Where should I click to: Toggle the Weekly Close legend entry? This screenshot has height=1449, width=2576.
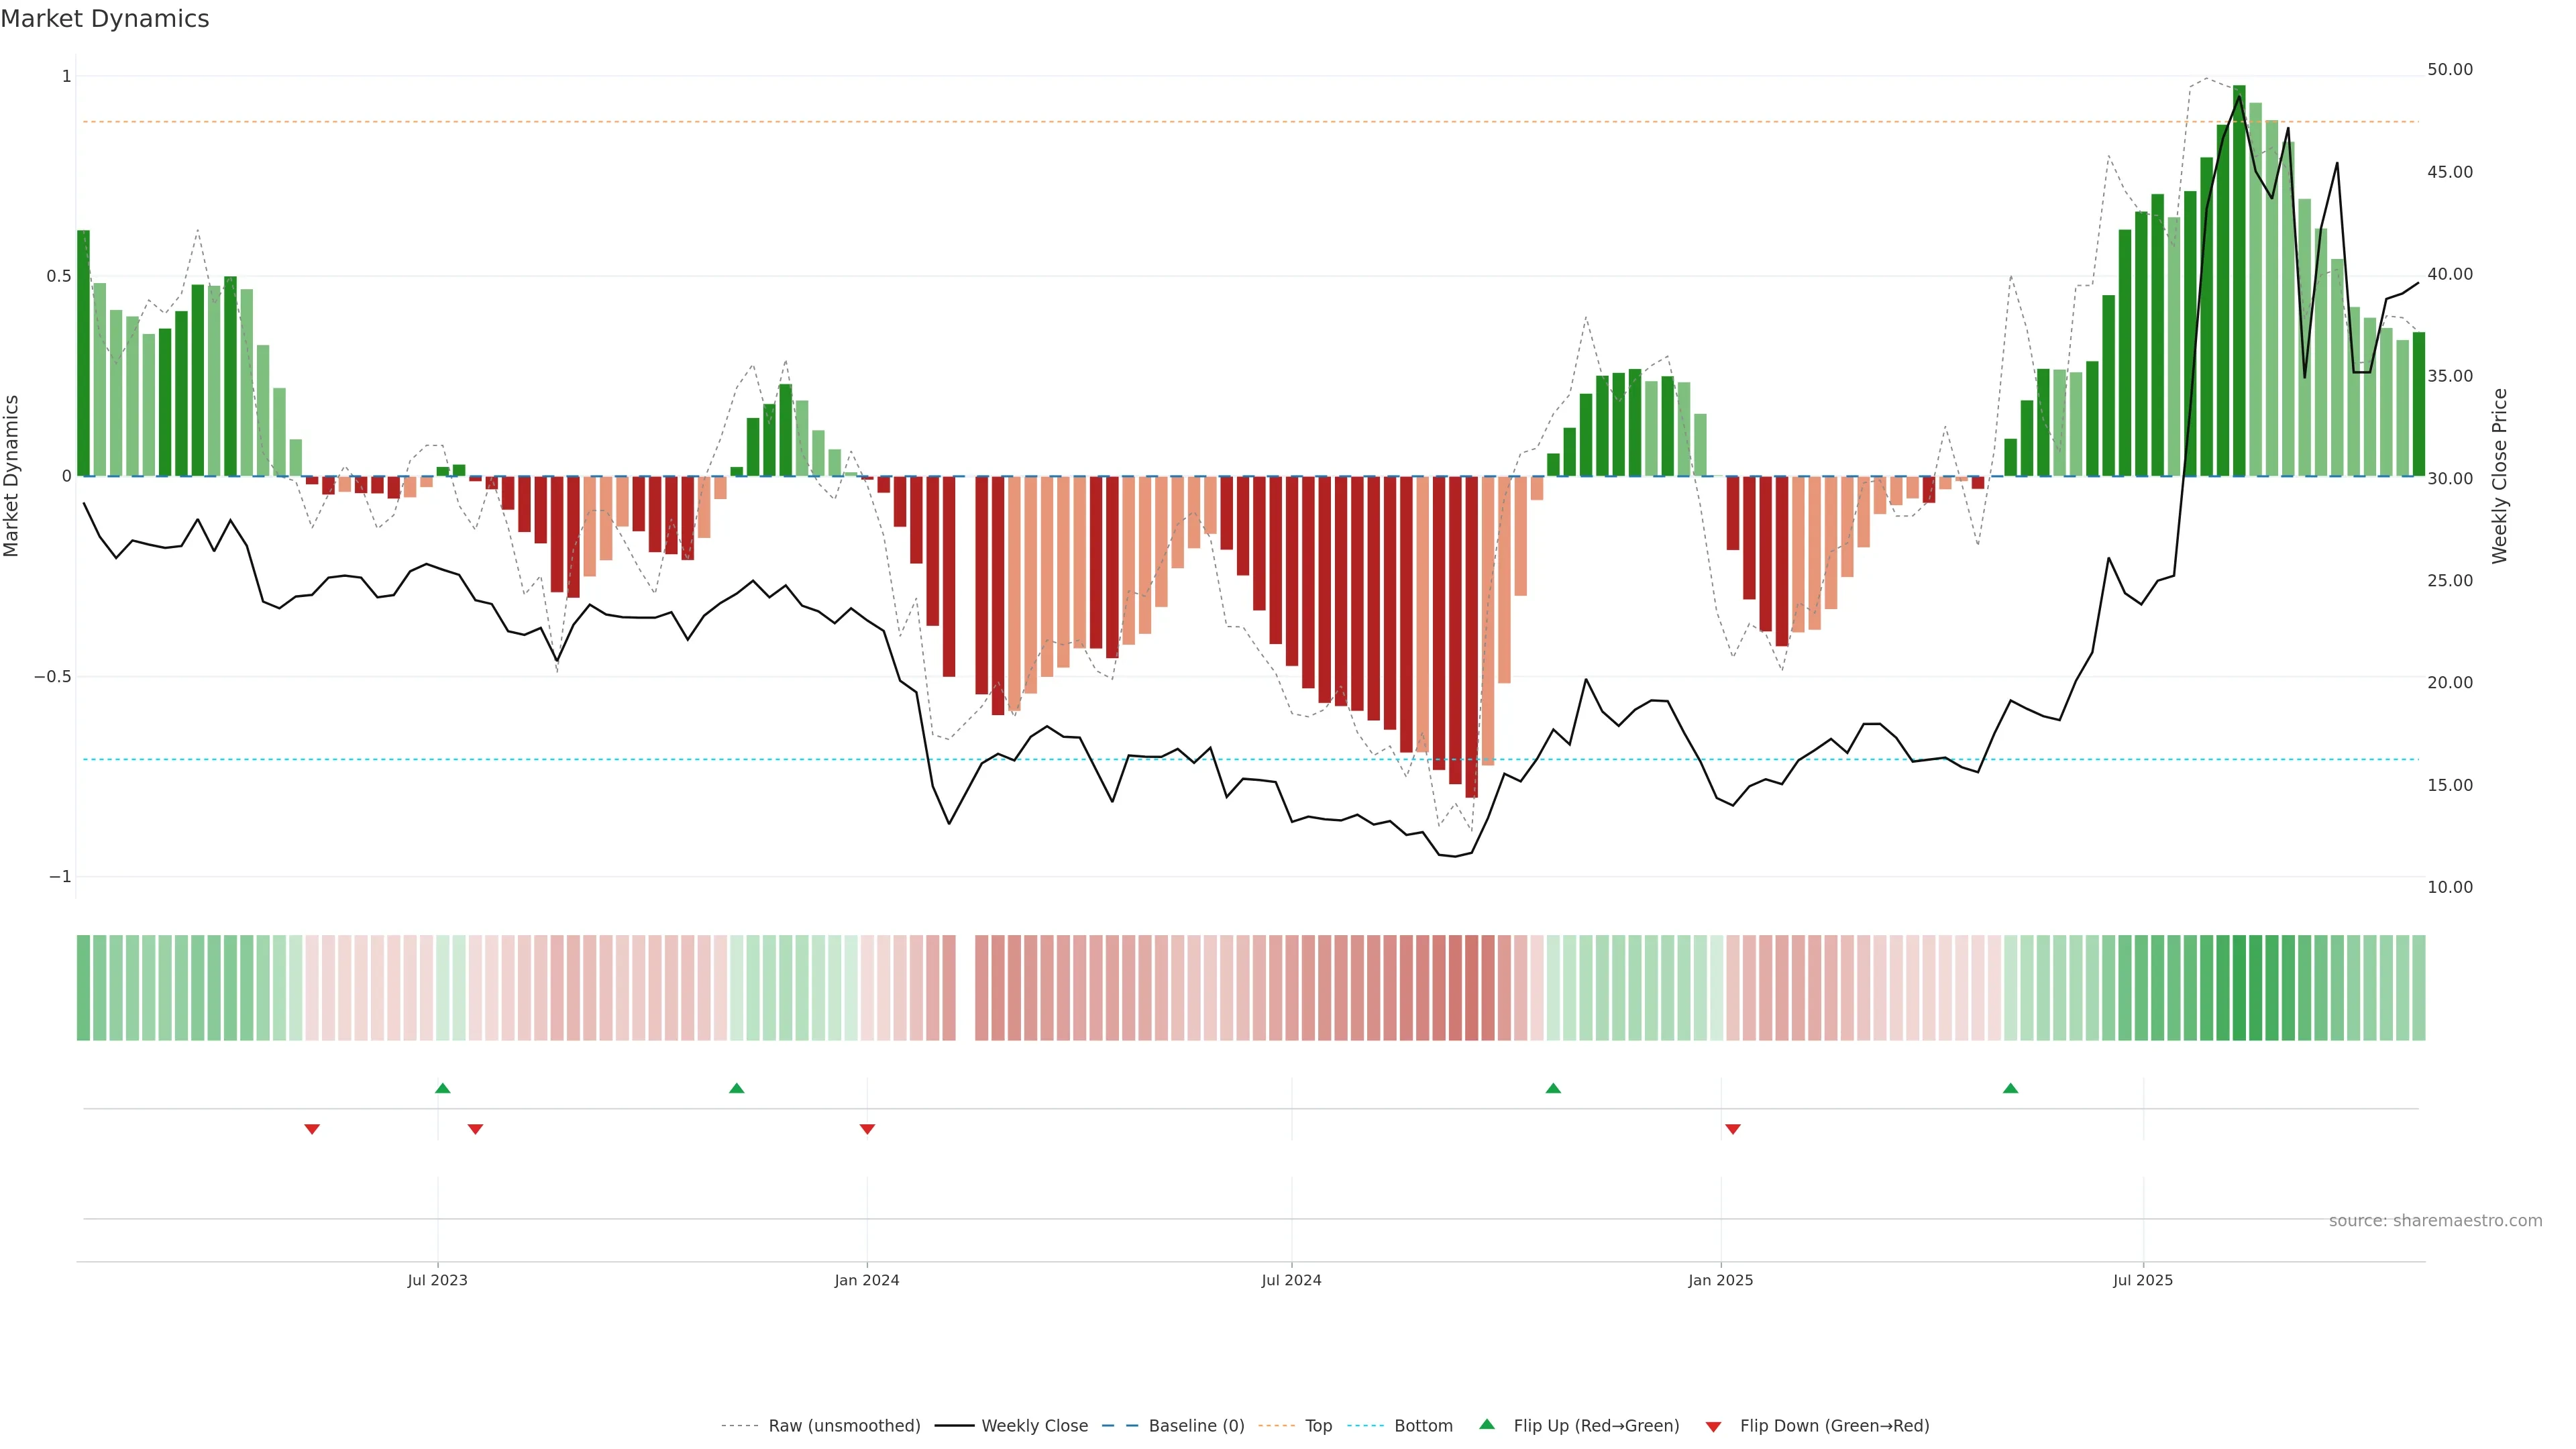(x=1034, y=1425)
